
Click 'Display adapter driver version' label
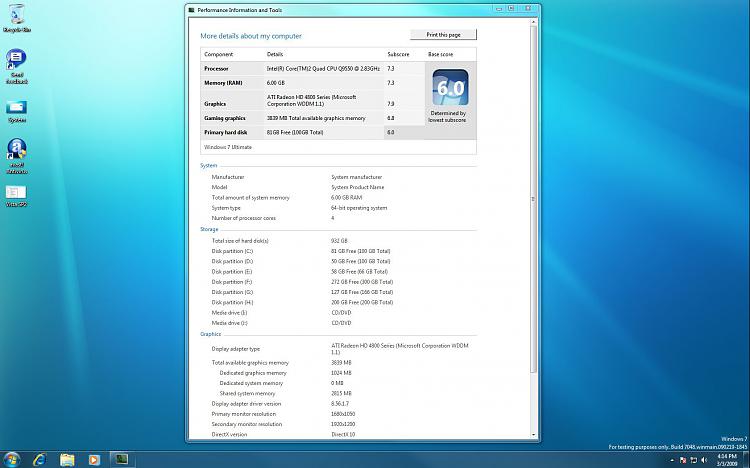(246, 404)
